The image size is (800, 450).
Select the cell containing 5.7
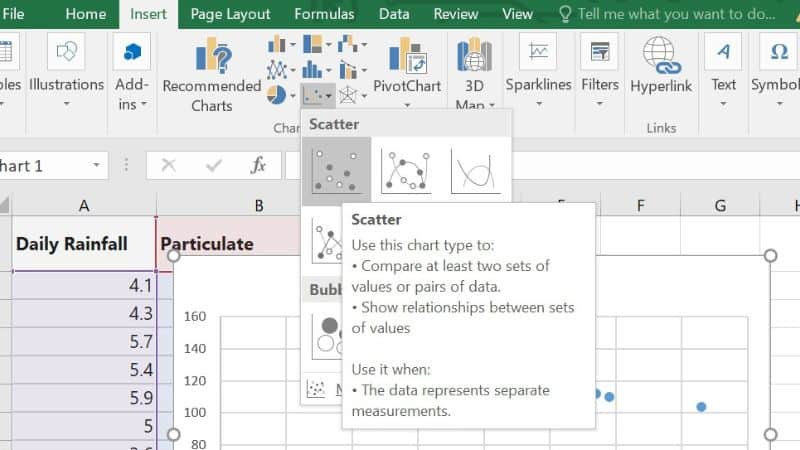[84, 341]
